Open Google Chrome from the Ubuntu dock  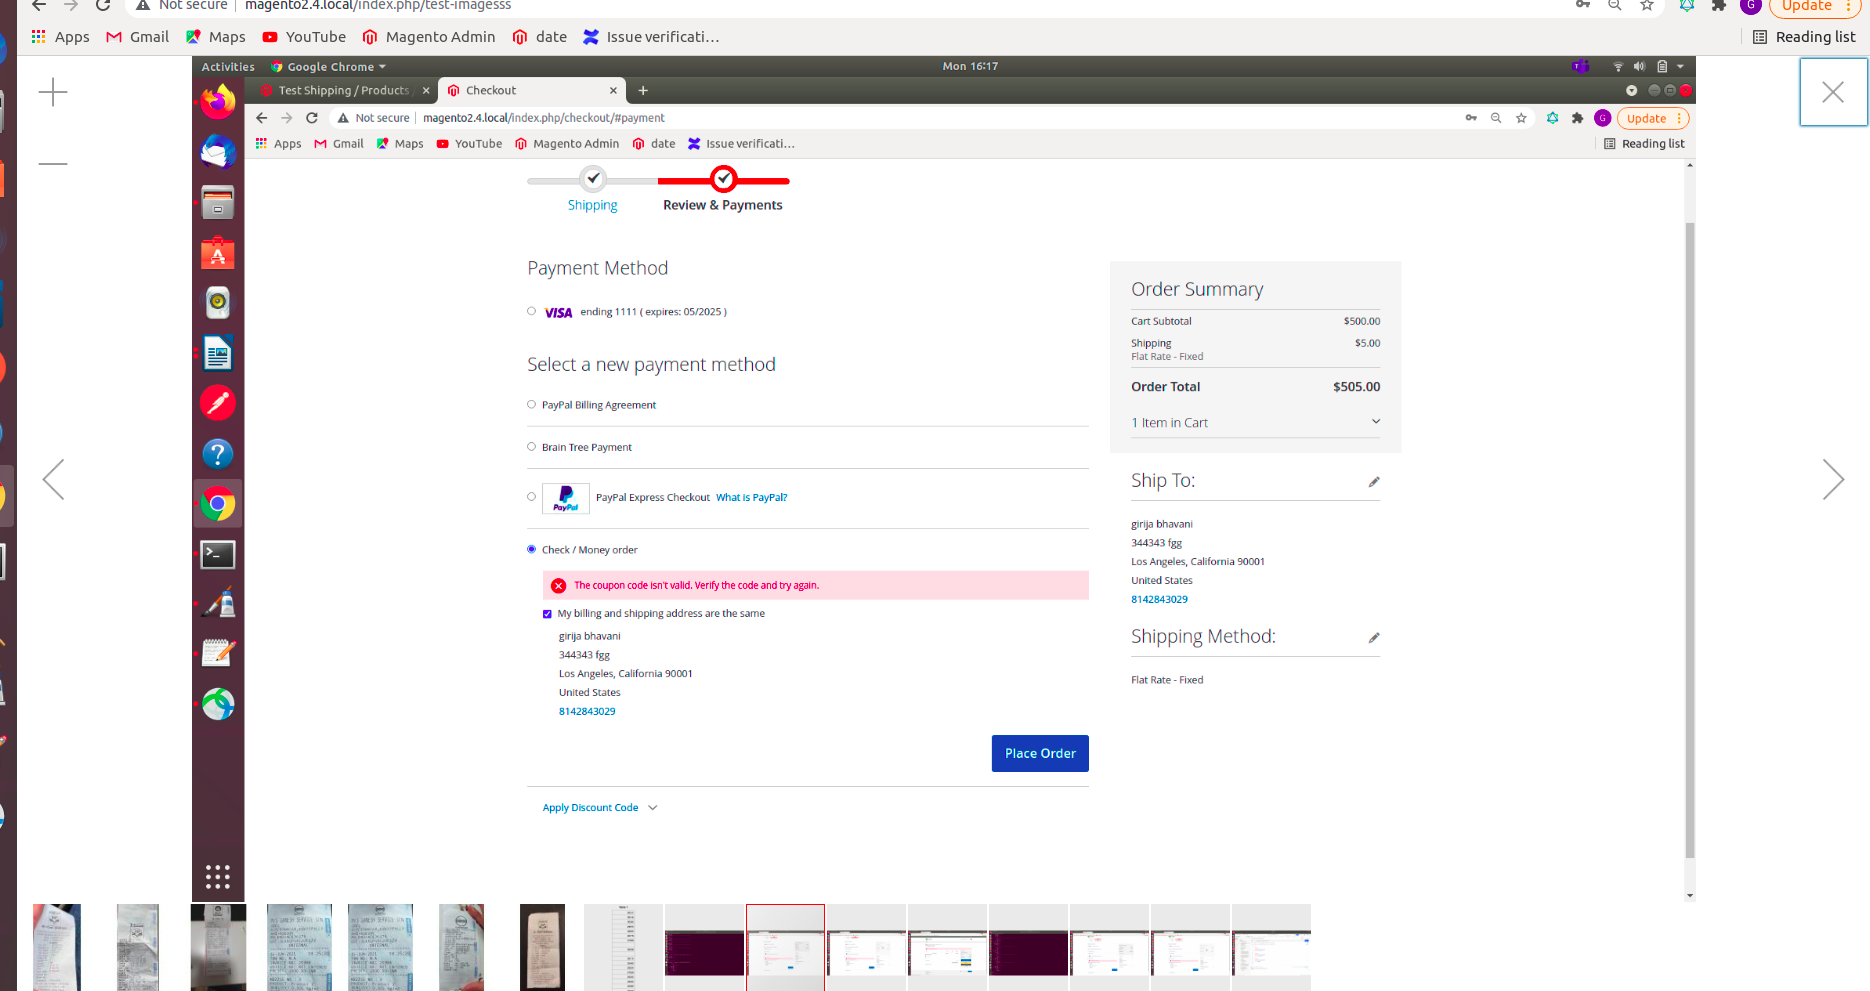pos(217,503)
